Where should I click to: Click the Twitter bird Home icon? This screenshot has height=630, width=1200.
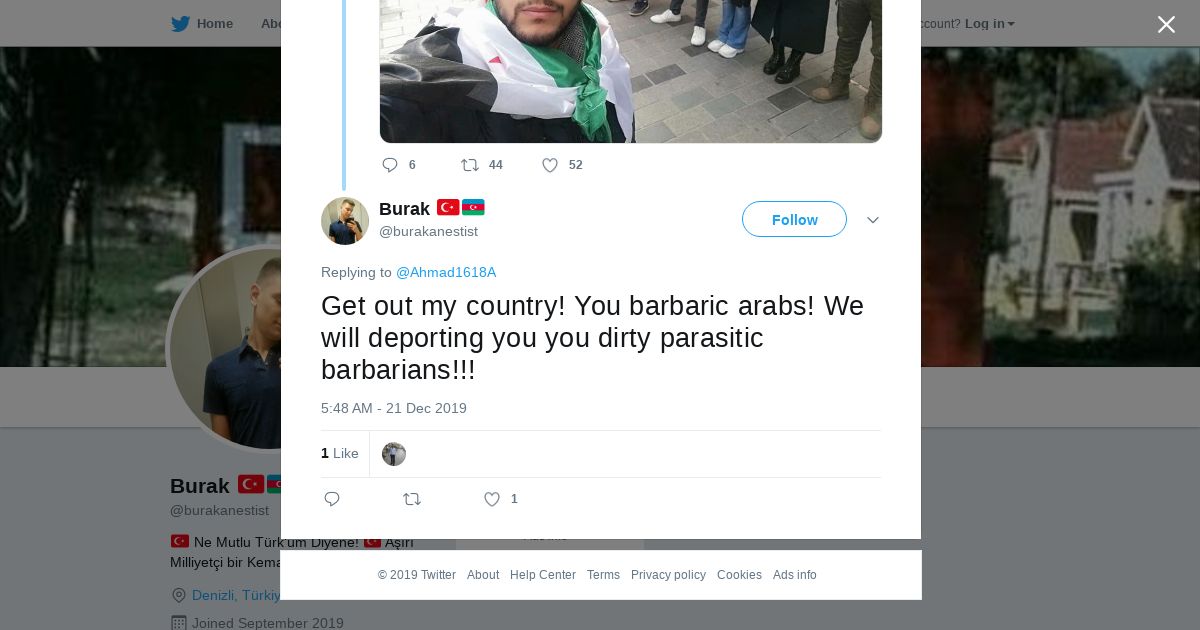tap(180, 24)
